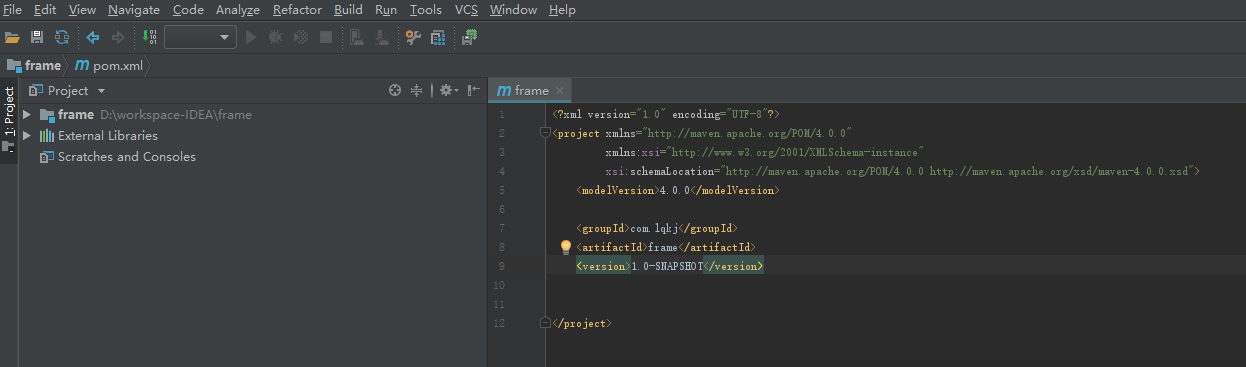Click the artifactId value frame

coord(663,247)
